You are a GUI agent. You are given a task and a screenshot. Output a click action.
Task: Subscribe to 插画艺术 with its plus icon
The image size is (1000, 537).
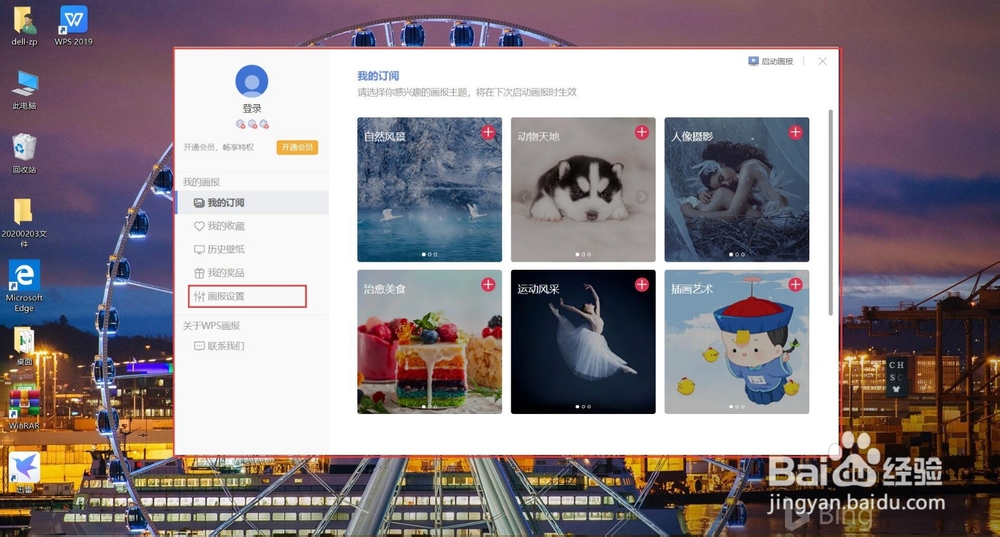(x=795, y=284)
